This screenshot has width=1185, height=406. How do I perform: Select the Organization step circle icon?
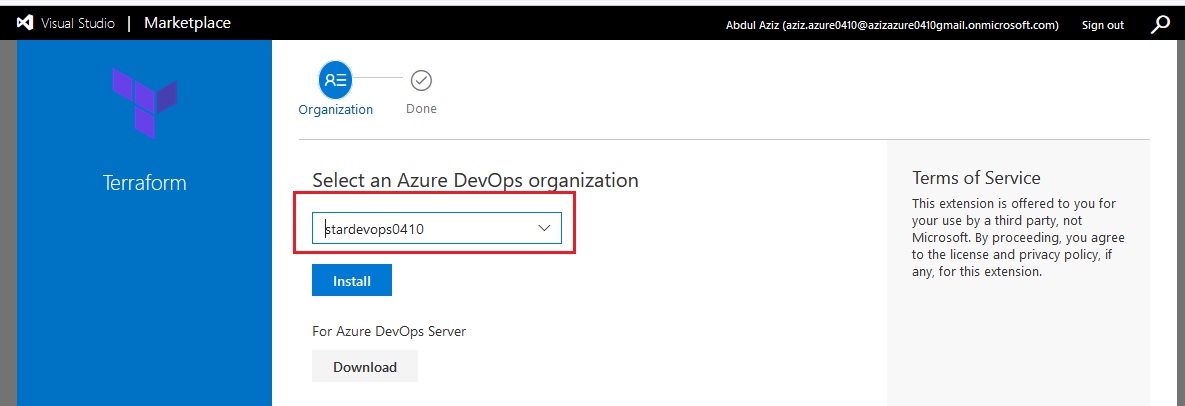(x=336, y=79)
